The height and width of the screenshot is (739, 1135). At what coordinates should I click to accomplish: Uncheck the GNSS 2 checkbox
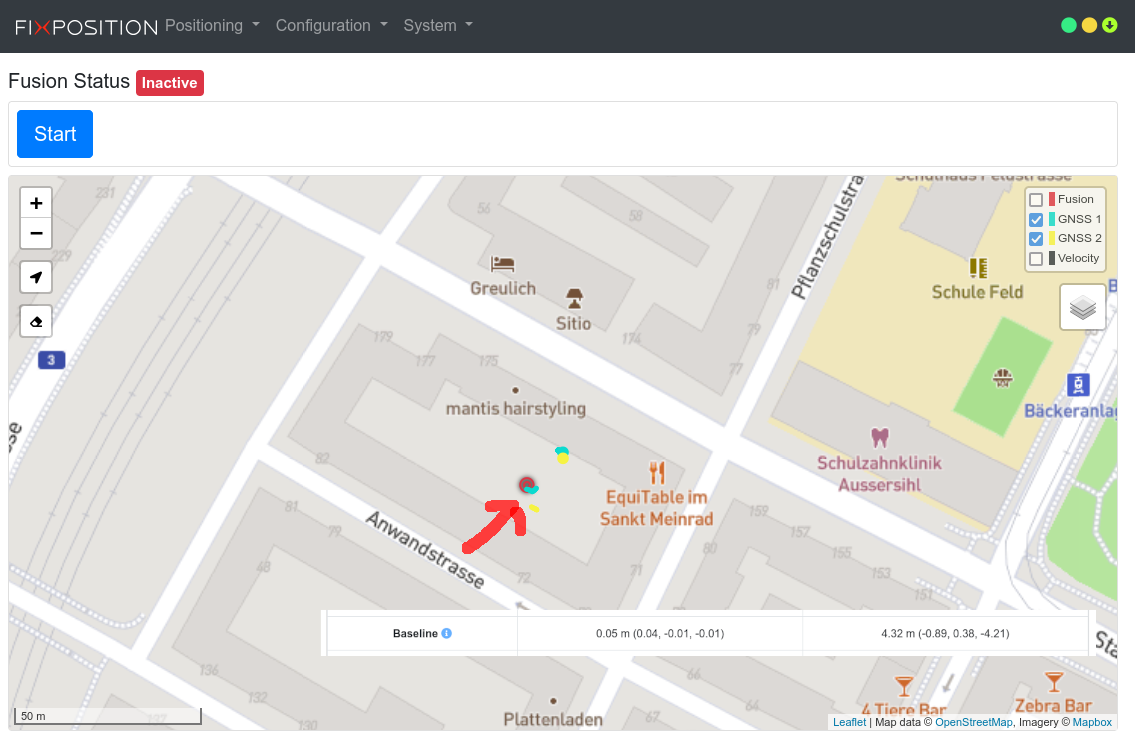coord(1036,239)
